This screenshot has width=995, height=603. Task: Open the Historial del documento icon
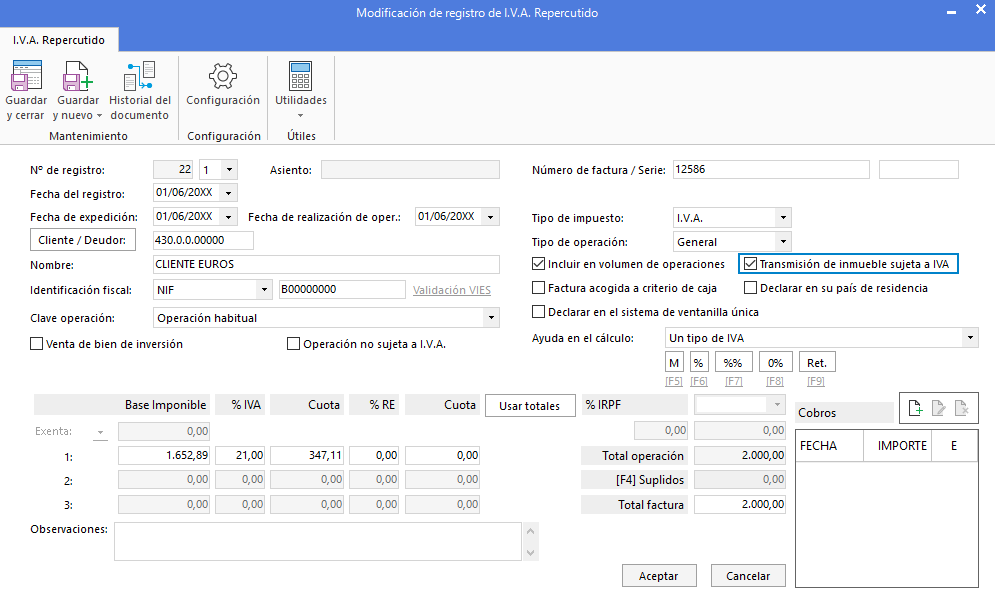pyautogui.click(x=140, y=75)
